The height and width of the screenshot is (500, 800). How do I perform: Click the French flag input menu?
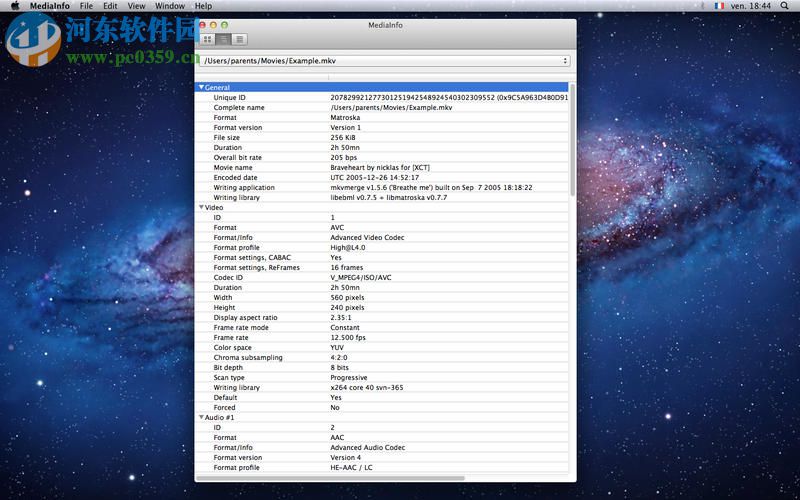[719, 6]
